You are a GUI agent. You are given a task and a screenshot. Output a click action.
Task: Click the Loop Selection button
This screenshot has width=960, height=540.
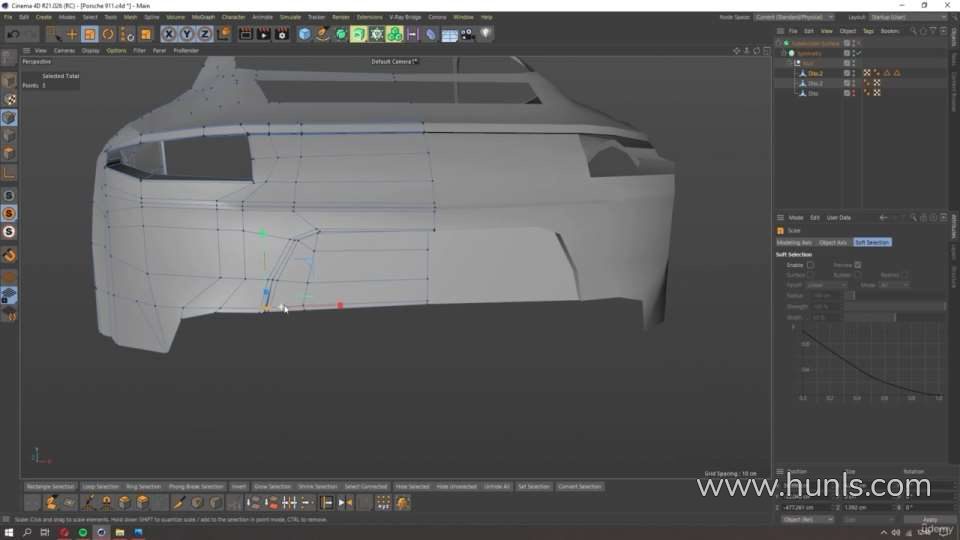coord(99,486)
